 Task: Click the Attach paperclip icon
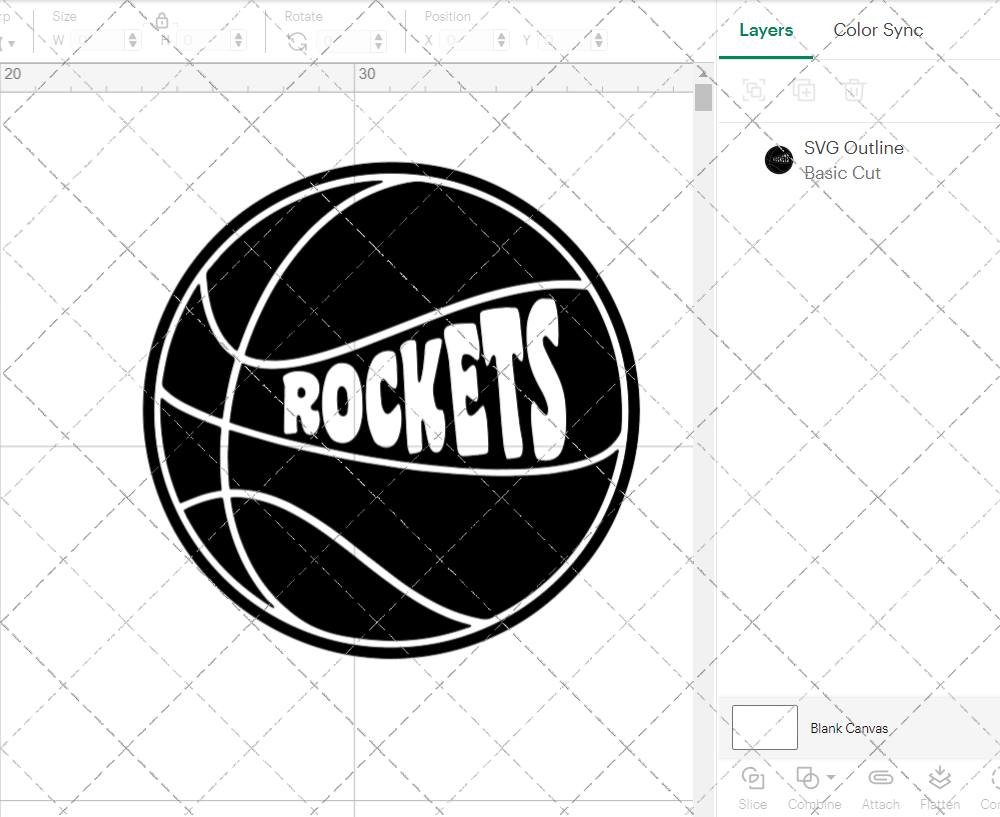click(x=880, y=778)
